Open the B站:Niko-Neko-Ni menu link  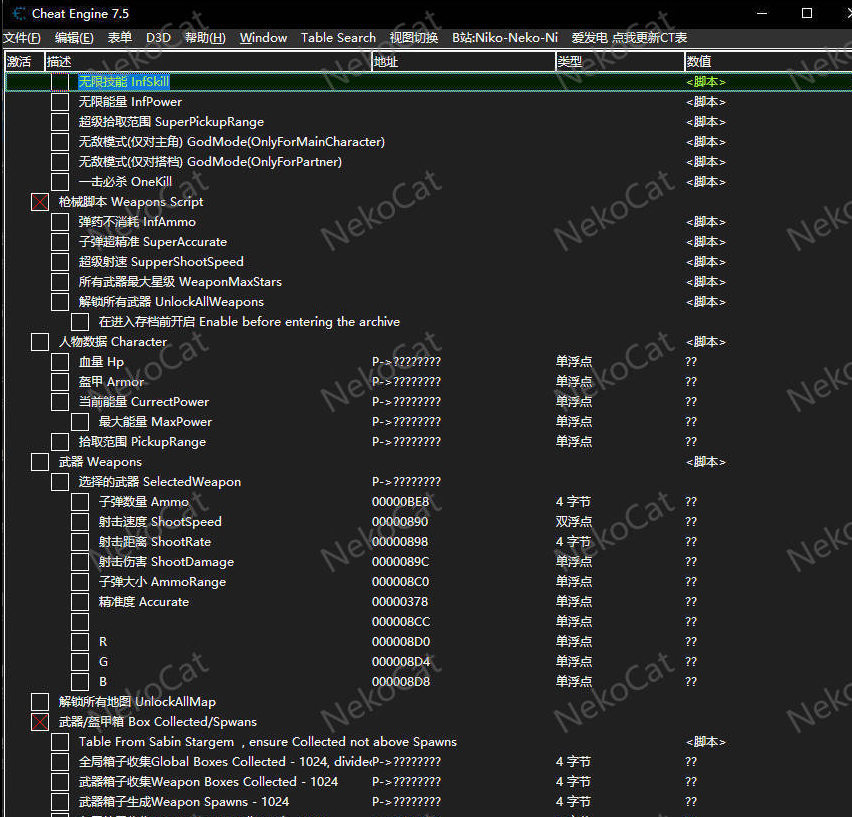(505, 38)
